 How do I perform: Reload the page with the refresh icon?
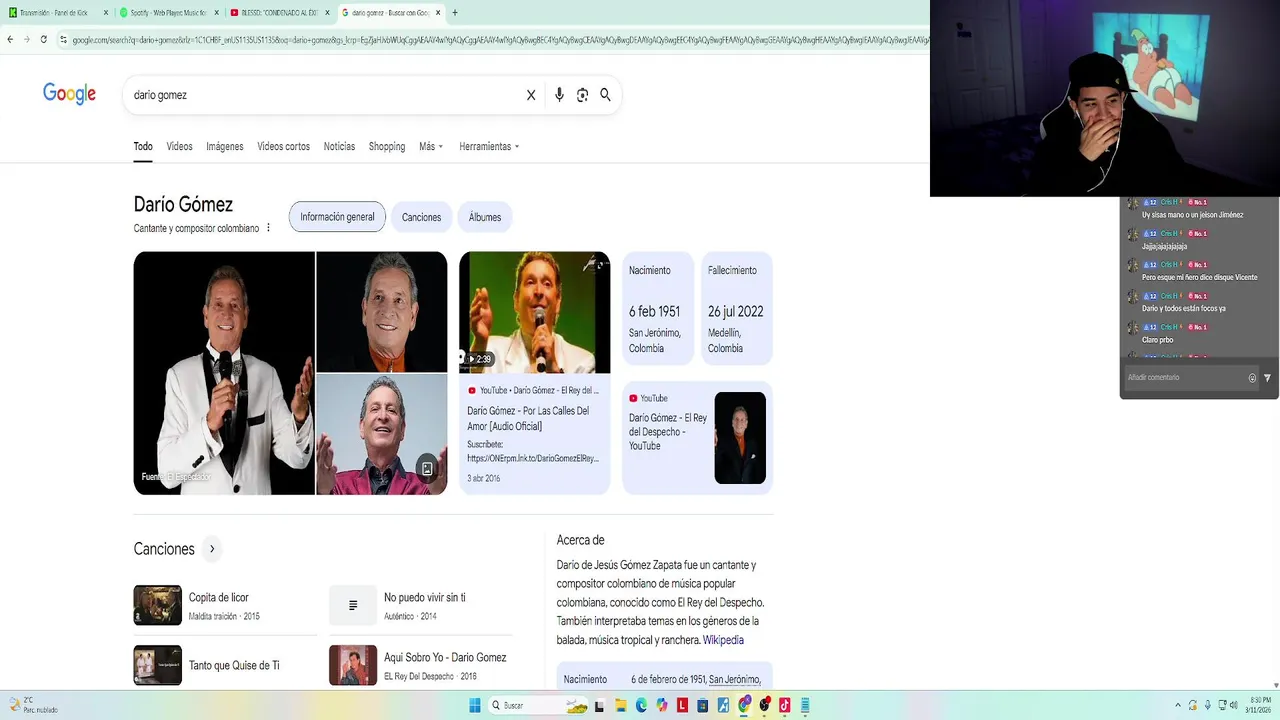(43, 39)
